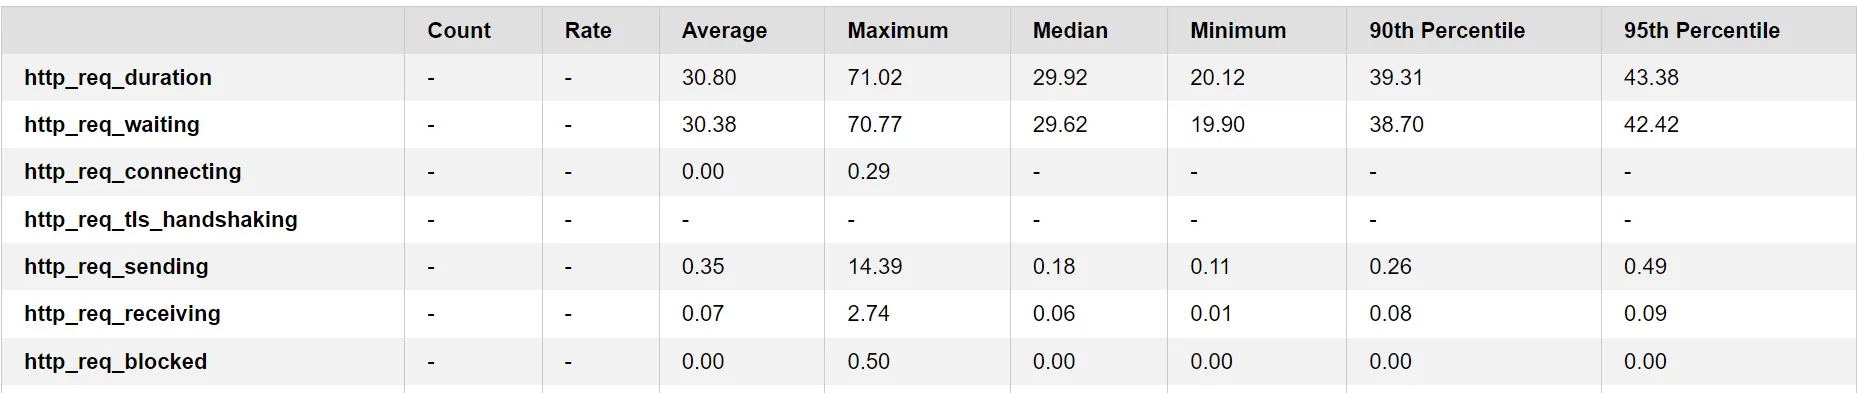This screenshot has width=1857, height=393.
Task: Click the 71.02 maximum duration value
Action: 875,78
